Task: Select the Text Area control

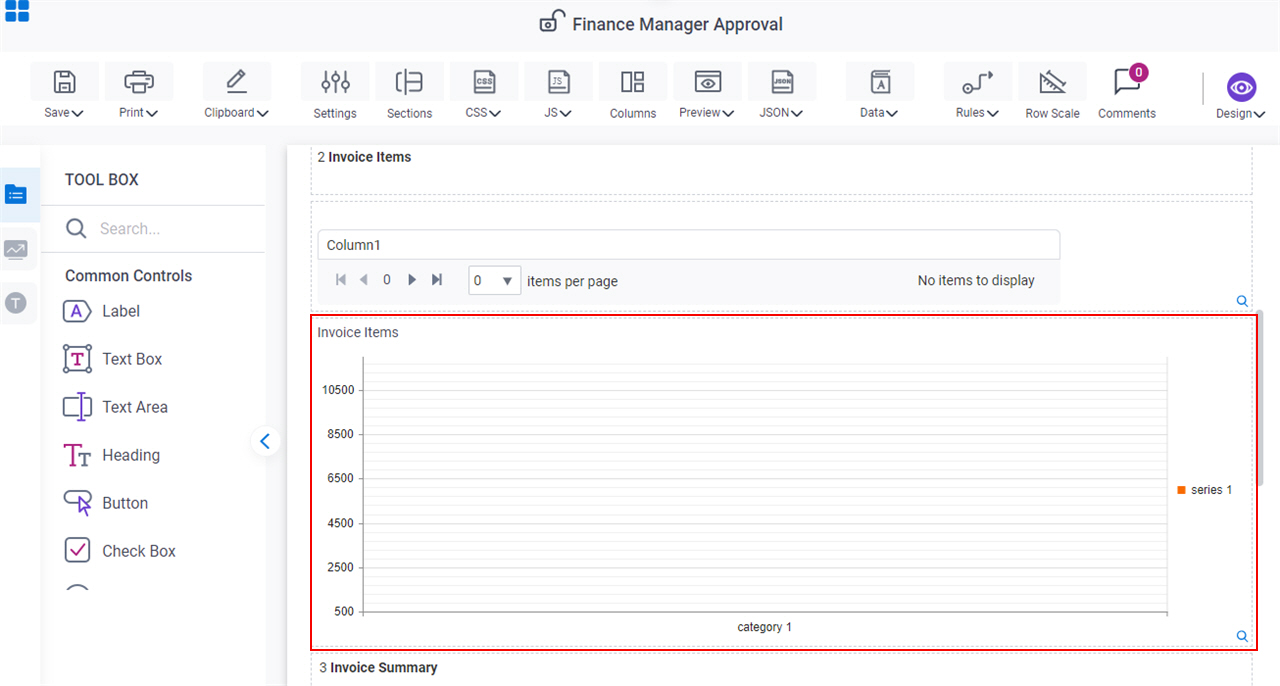Action: click(x=115, y=407)
